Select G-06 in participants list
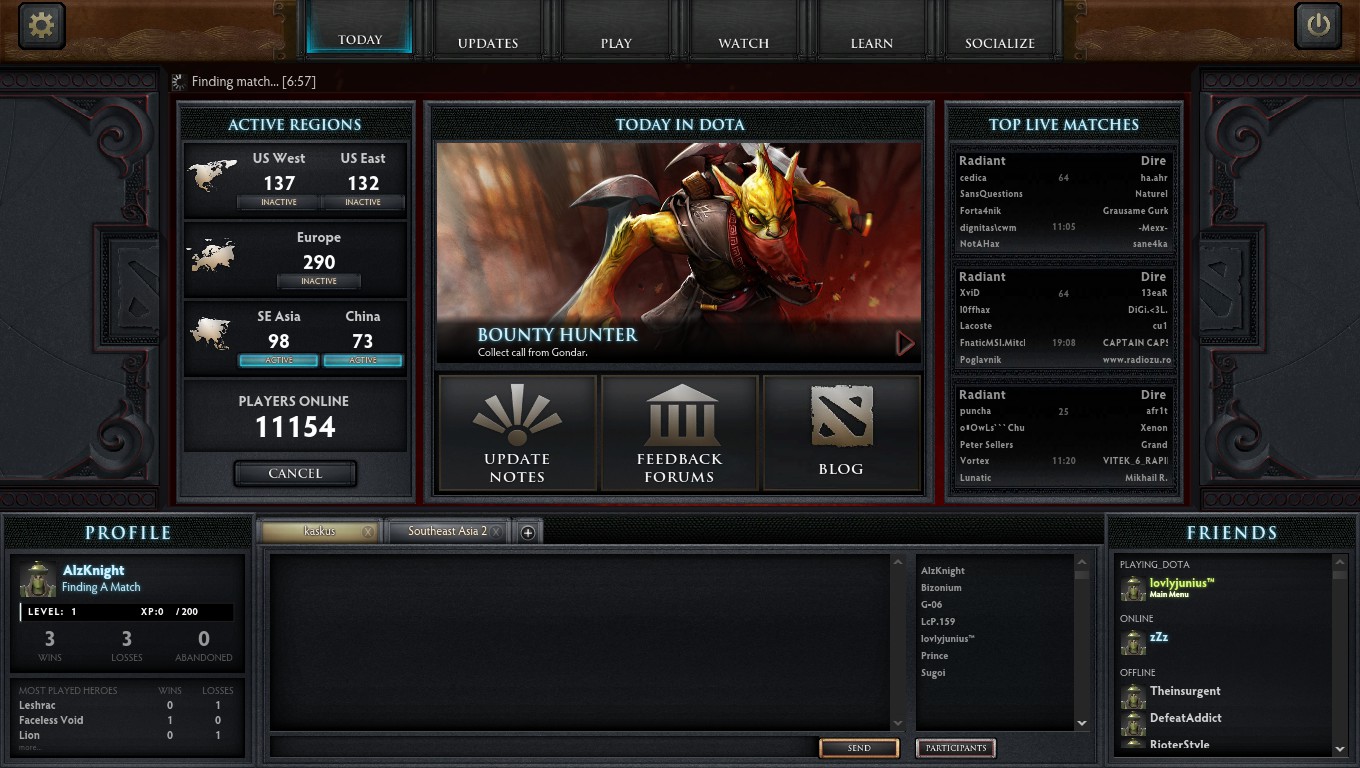Image resolution: width=1360 pixels, height=768 pixels. (931, 605)
